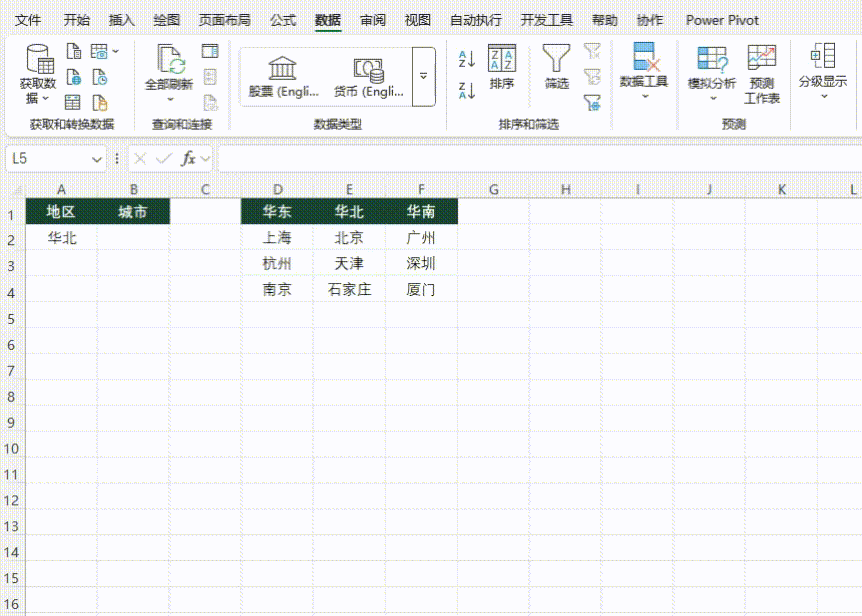This screenshot has height=616, width=862.
Task: Select header cell 地区
Action: click(x=62, y=212)
